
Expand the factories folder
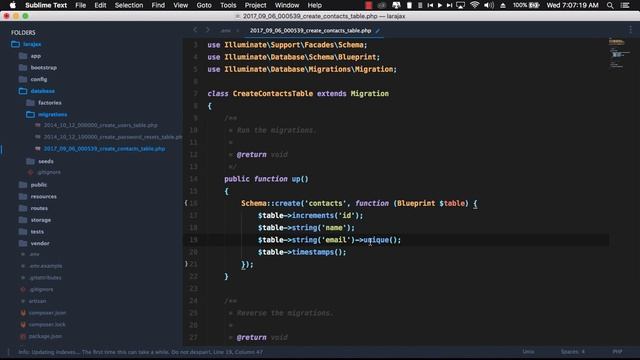[x=44, y=103]
